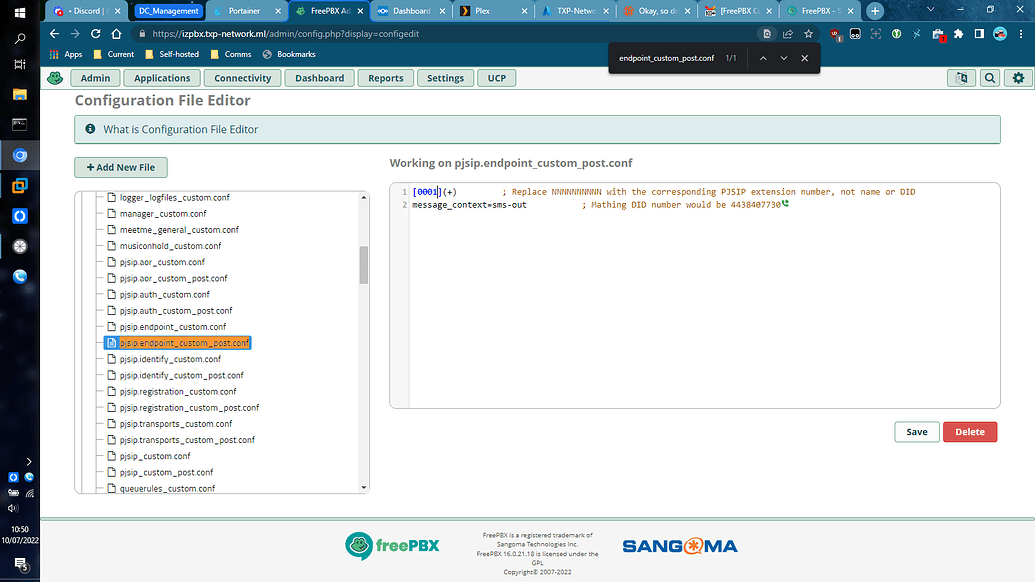Select pjsip.auth_custom.conf in file list

click(165, 294)
